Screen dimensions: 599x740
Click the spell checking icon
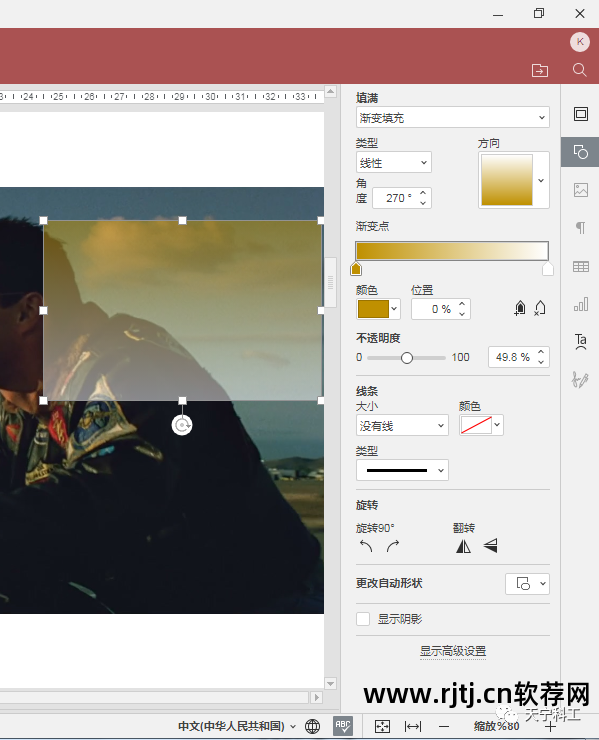(x=343, y=726)
